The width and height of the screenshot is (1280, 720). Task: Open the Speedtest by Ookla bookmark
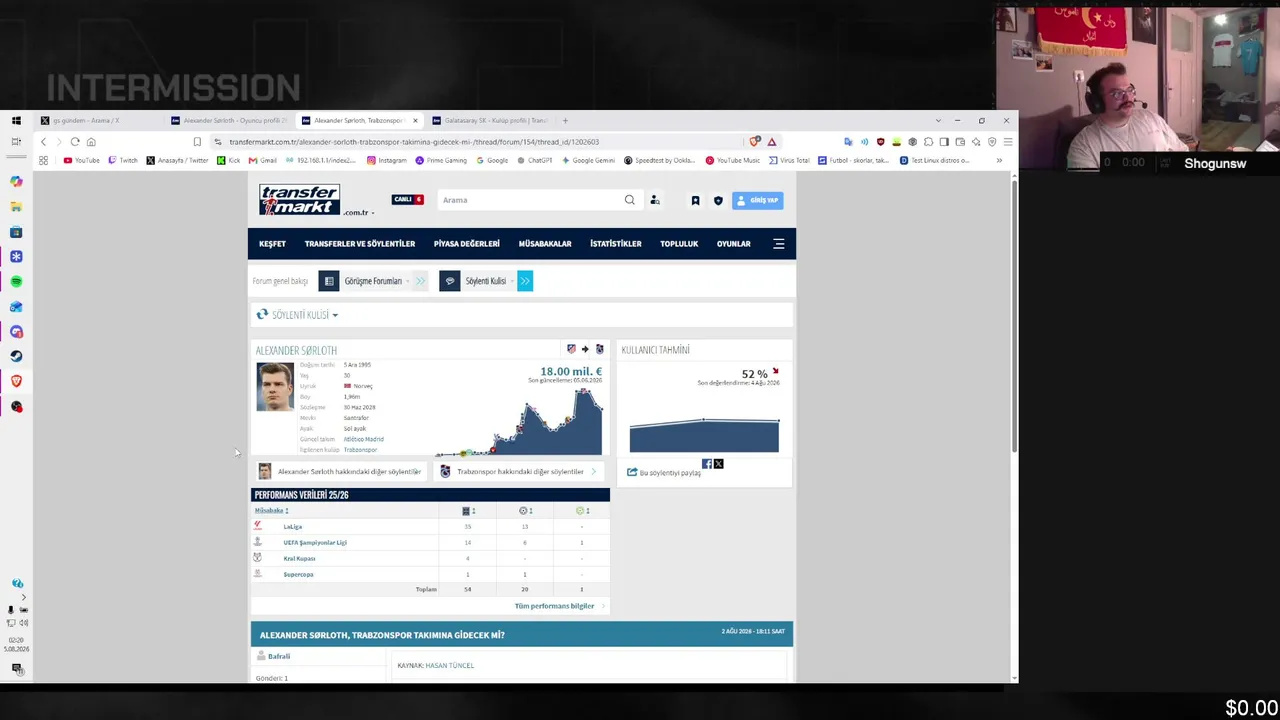point(659,160)
